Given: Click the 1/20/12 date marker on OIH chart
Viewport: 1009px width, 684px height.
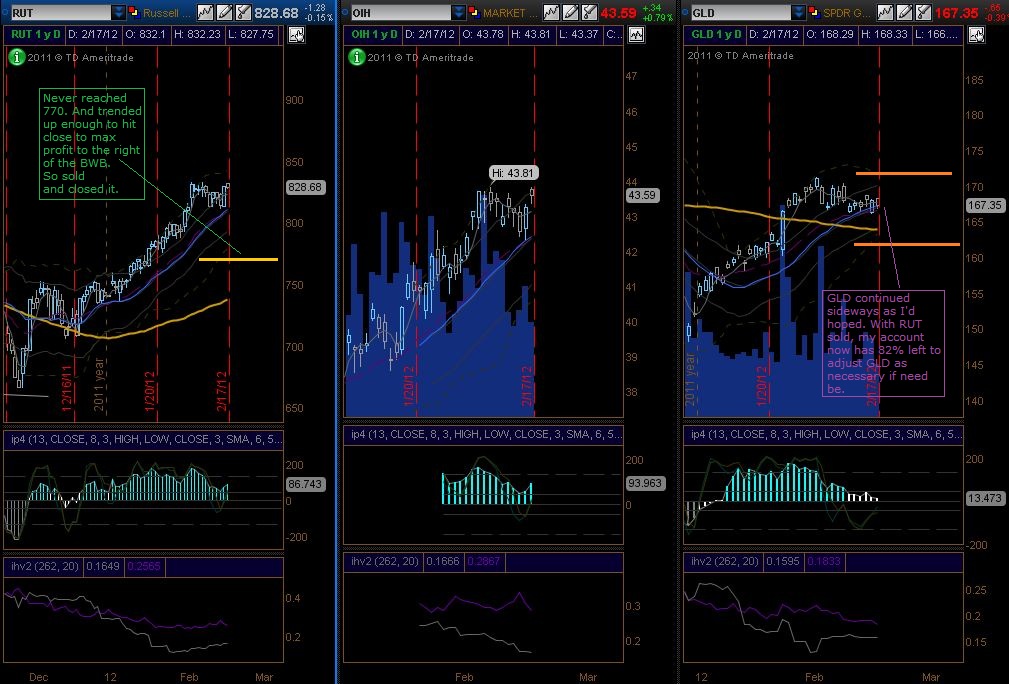Looking at the screenshot, I should [x=409, y=388].
